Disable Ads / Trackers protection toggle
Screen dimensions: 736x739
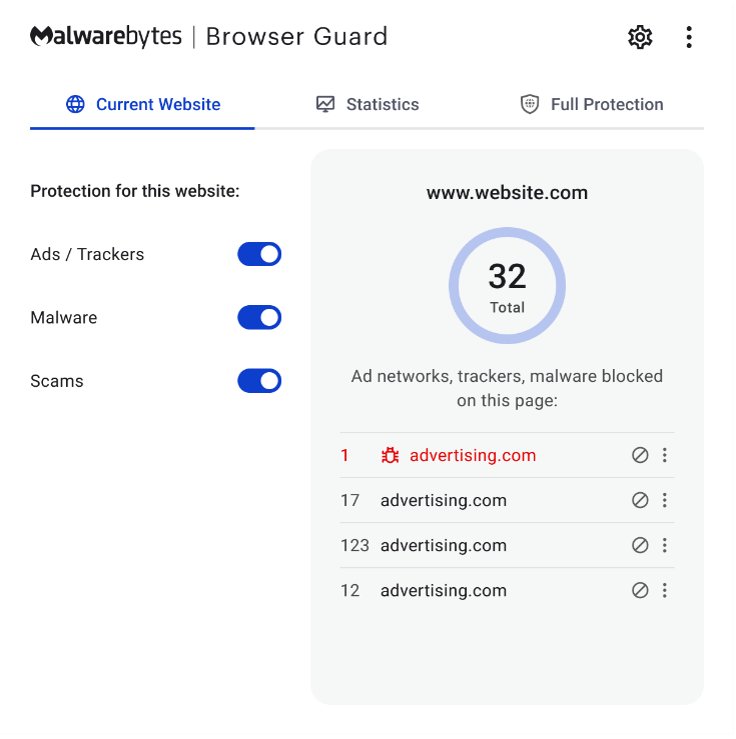pyautogui.click(x=259, y=254)
